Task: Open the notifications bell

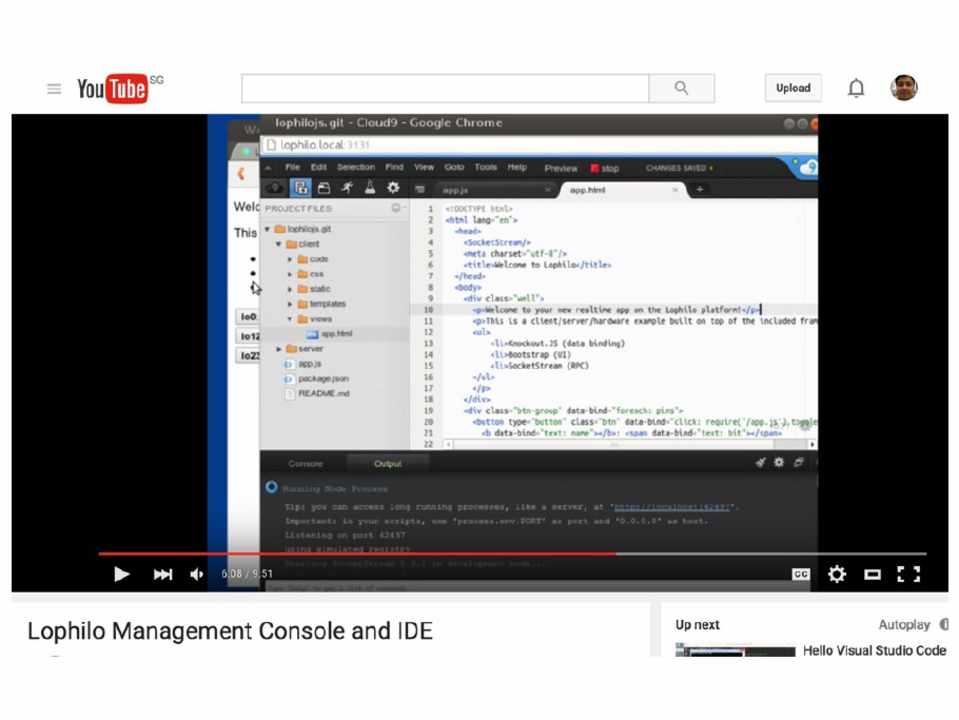Action: [856, 89]
